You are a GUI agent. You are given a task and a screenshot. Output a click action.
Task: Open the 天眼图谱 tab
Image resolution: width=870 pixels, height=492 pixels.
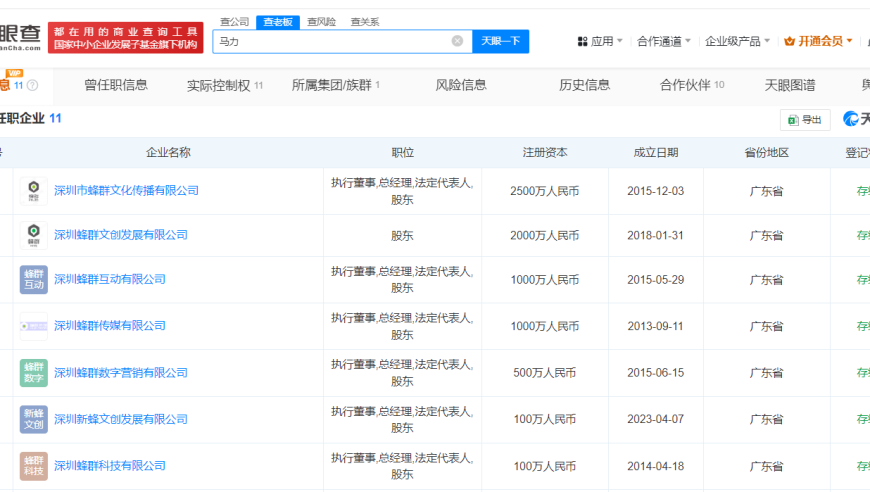(790, 85)
